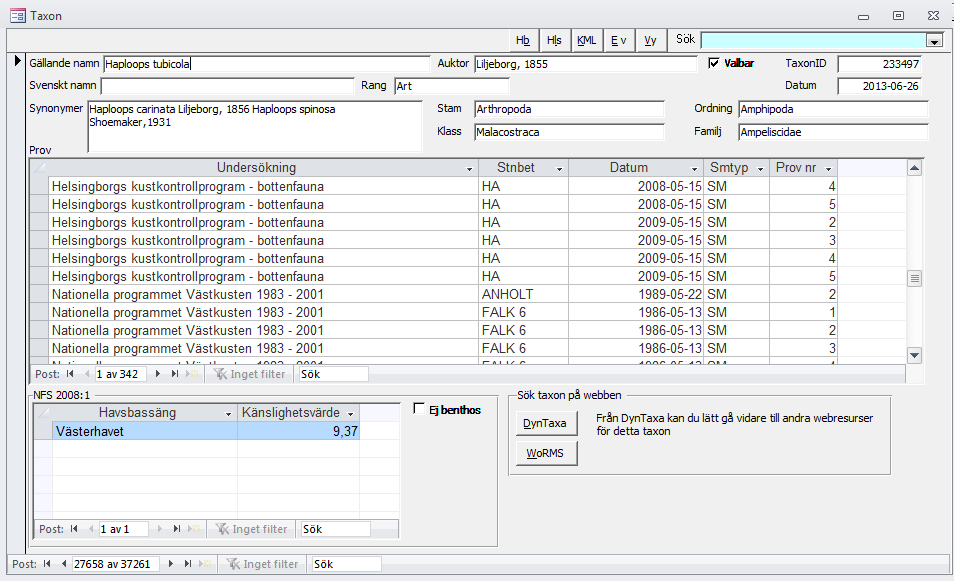Go to previous taxon record in bottom navigator
The height and width of the screenshot is (581, 954).
pyautogui.click(x=63, y=564)
